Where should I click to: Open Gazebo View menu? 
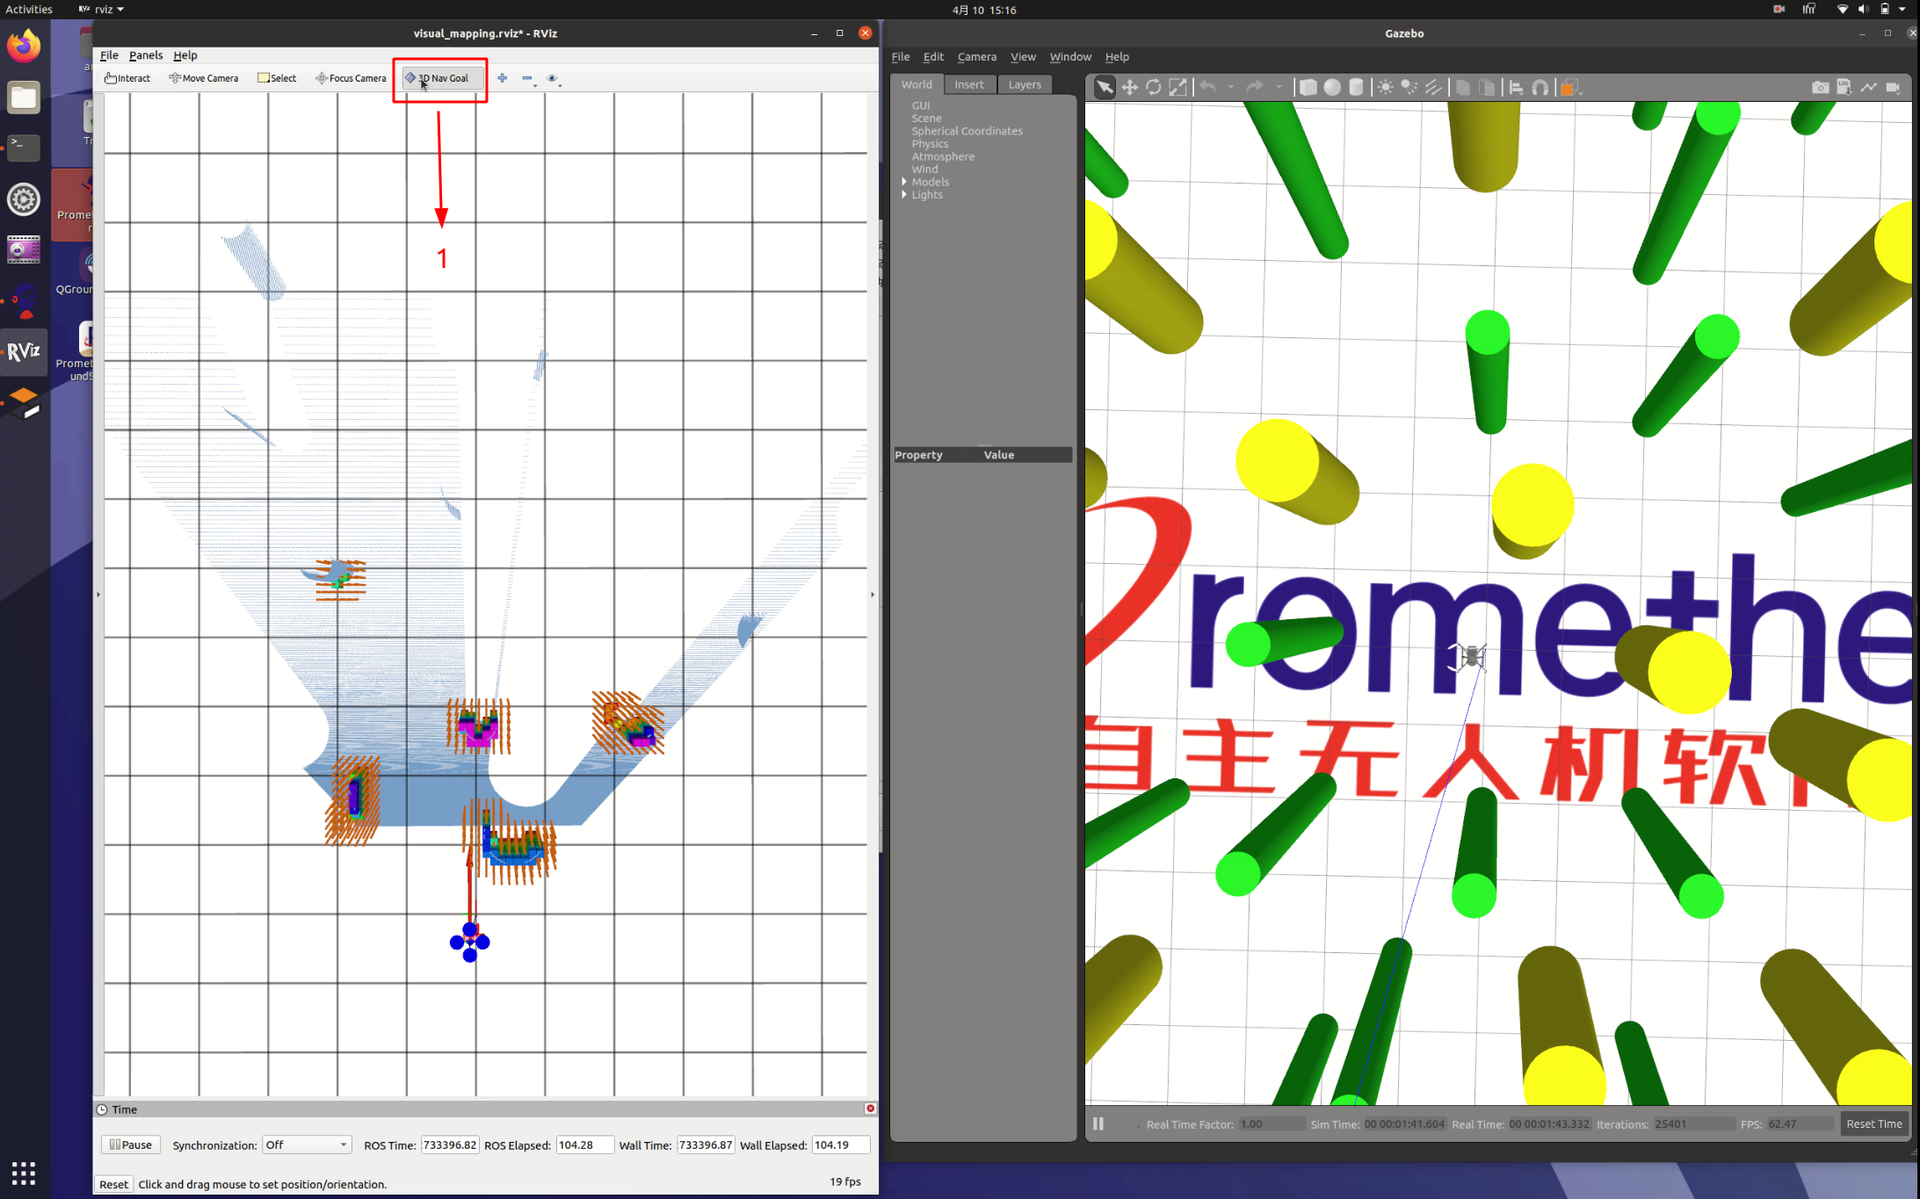pyautogui.click(x=1022, y=57)
